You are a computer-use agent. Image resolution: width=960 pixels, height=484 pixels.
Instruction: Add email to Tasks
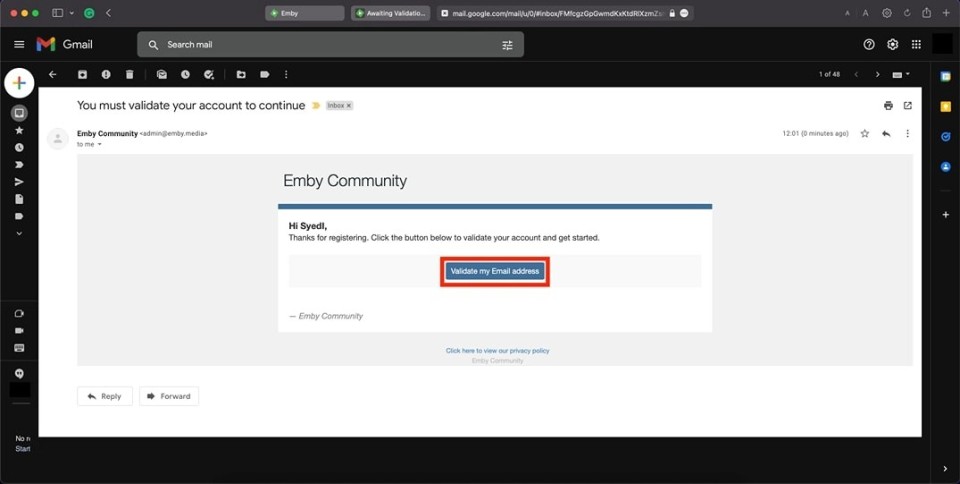[x=209, y=74]
